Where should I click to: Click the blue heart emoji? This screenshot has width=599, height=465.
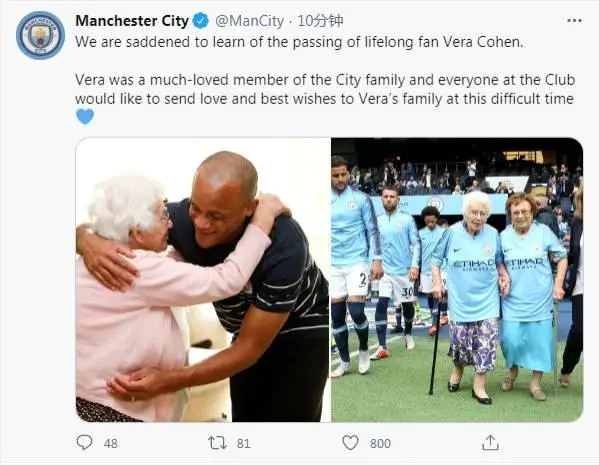point(85,117)
